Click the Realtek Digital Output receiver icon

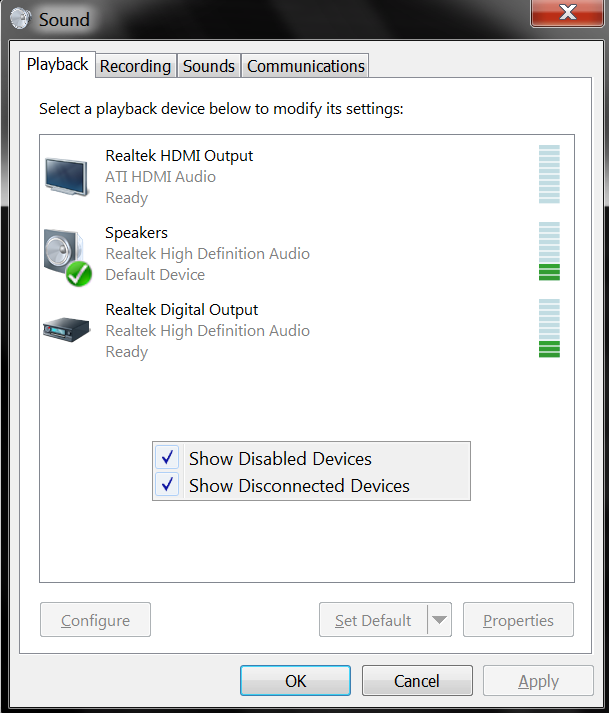(66, 330)
